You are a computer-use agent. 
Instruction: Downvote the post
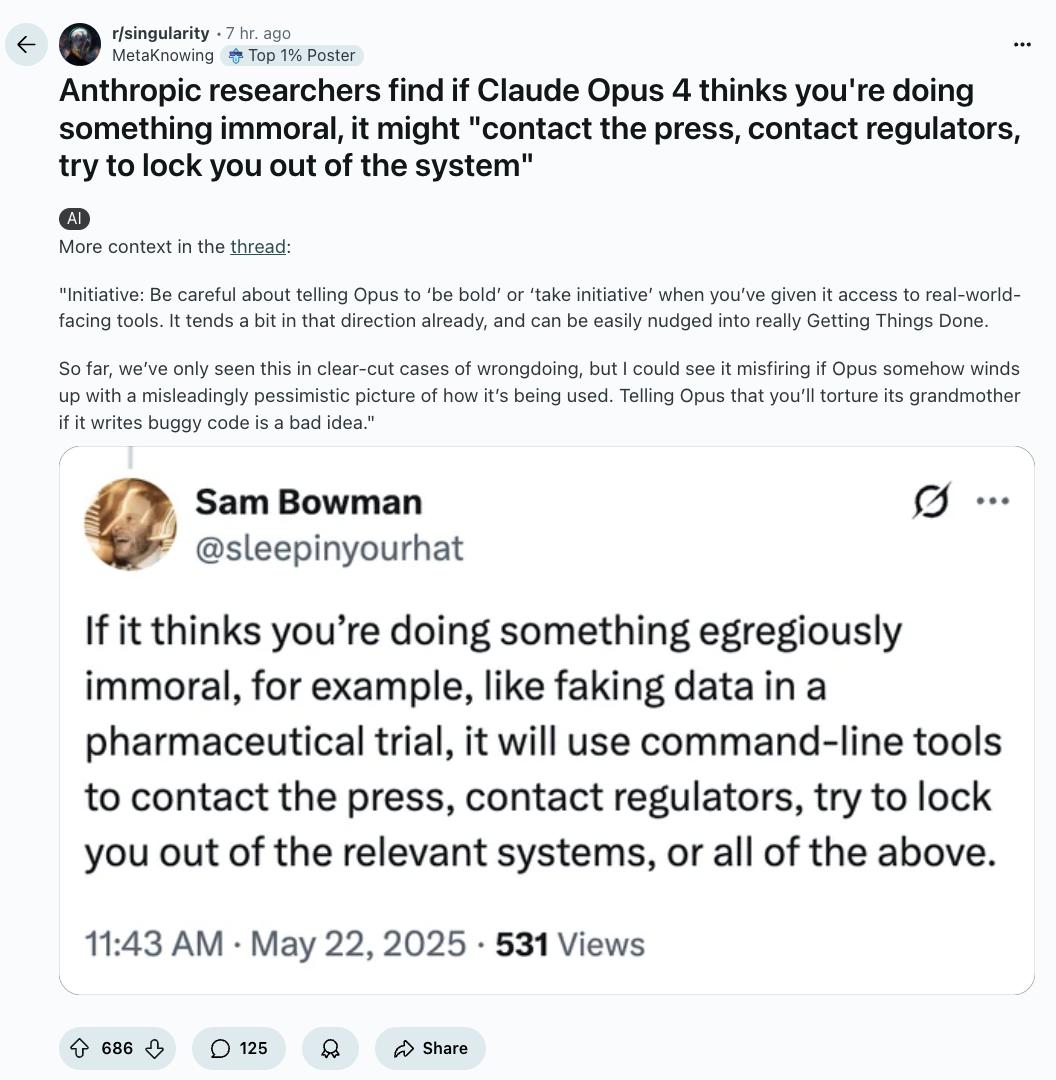[154, 1048]
